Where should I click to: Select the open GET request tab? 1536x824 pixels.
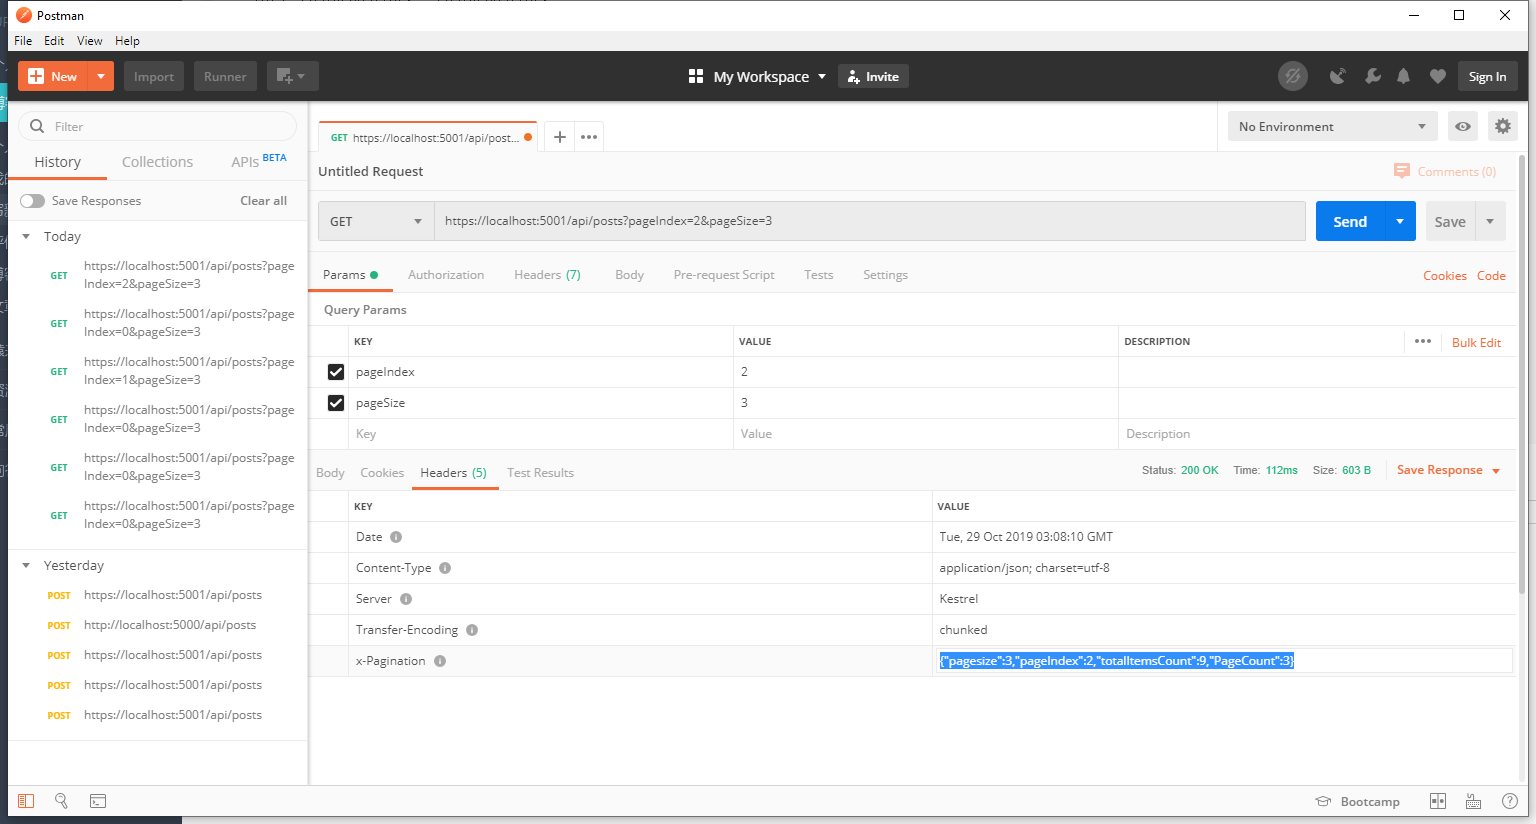426,137
